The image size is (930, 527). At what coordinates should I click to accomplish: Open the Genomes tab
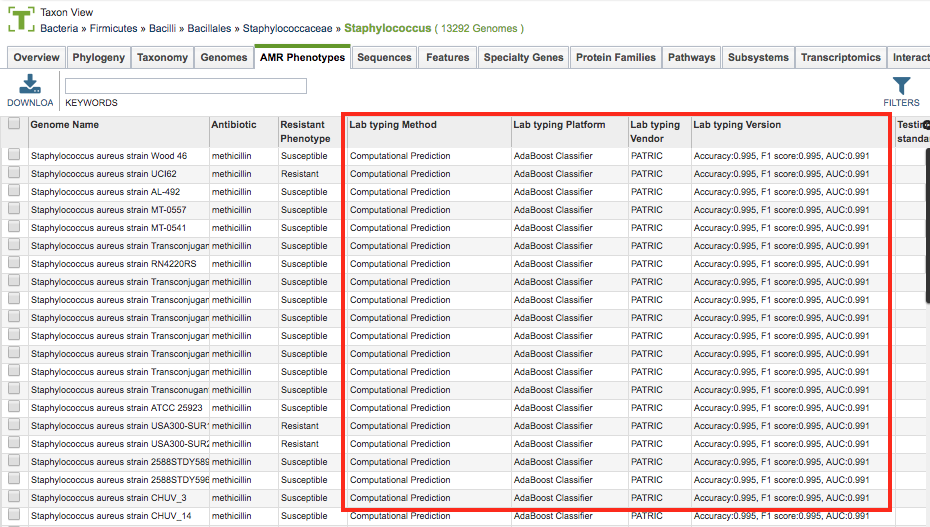[x=224, y=58]
